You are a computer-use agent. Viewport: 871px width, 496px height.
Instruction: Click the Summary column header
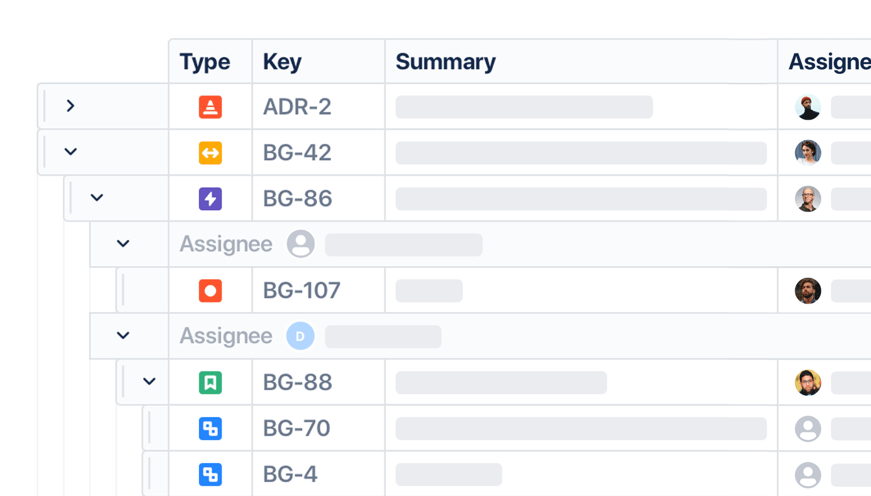[446, 62]
